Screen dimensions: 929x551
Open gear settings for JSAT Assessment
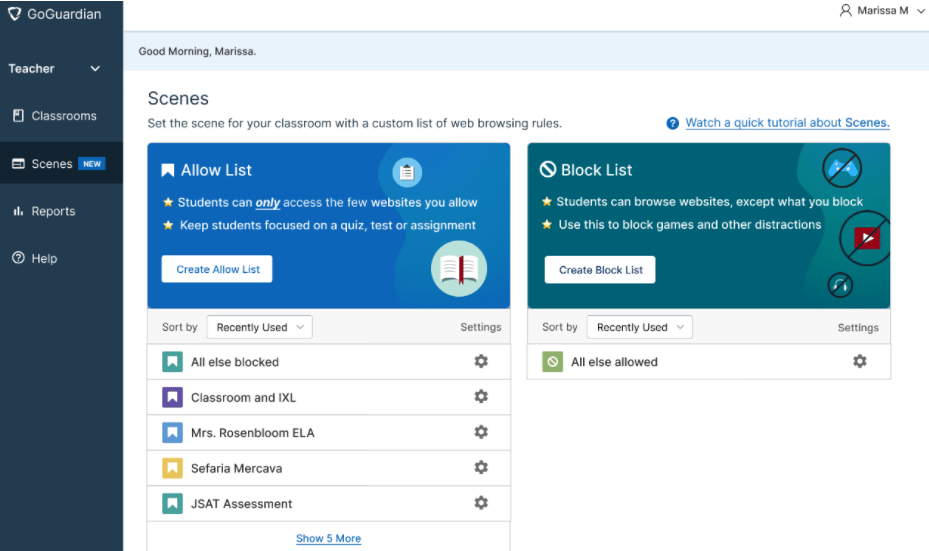481,503
